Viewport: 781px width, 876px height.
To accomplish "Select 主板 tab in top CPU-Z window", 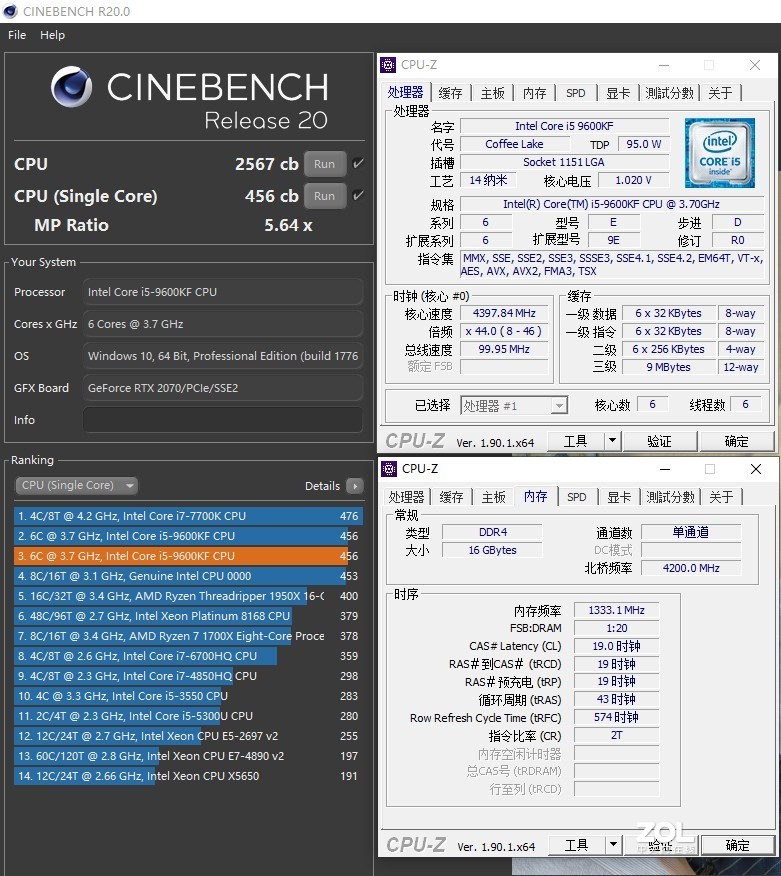I will (493, 93).
